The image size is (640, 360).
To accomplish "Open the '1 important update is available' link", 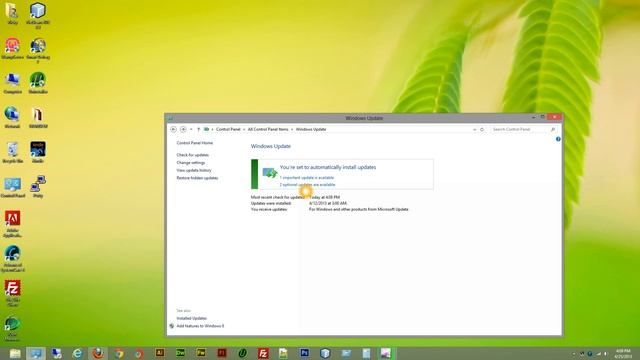I will pos(307,178).
